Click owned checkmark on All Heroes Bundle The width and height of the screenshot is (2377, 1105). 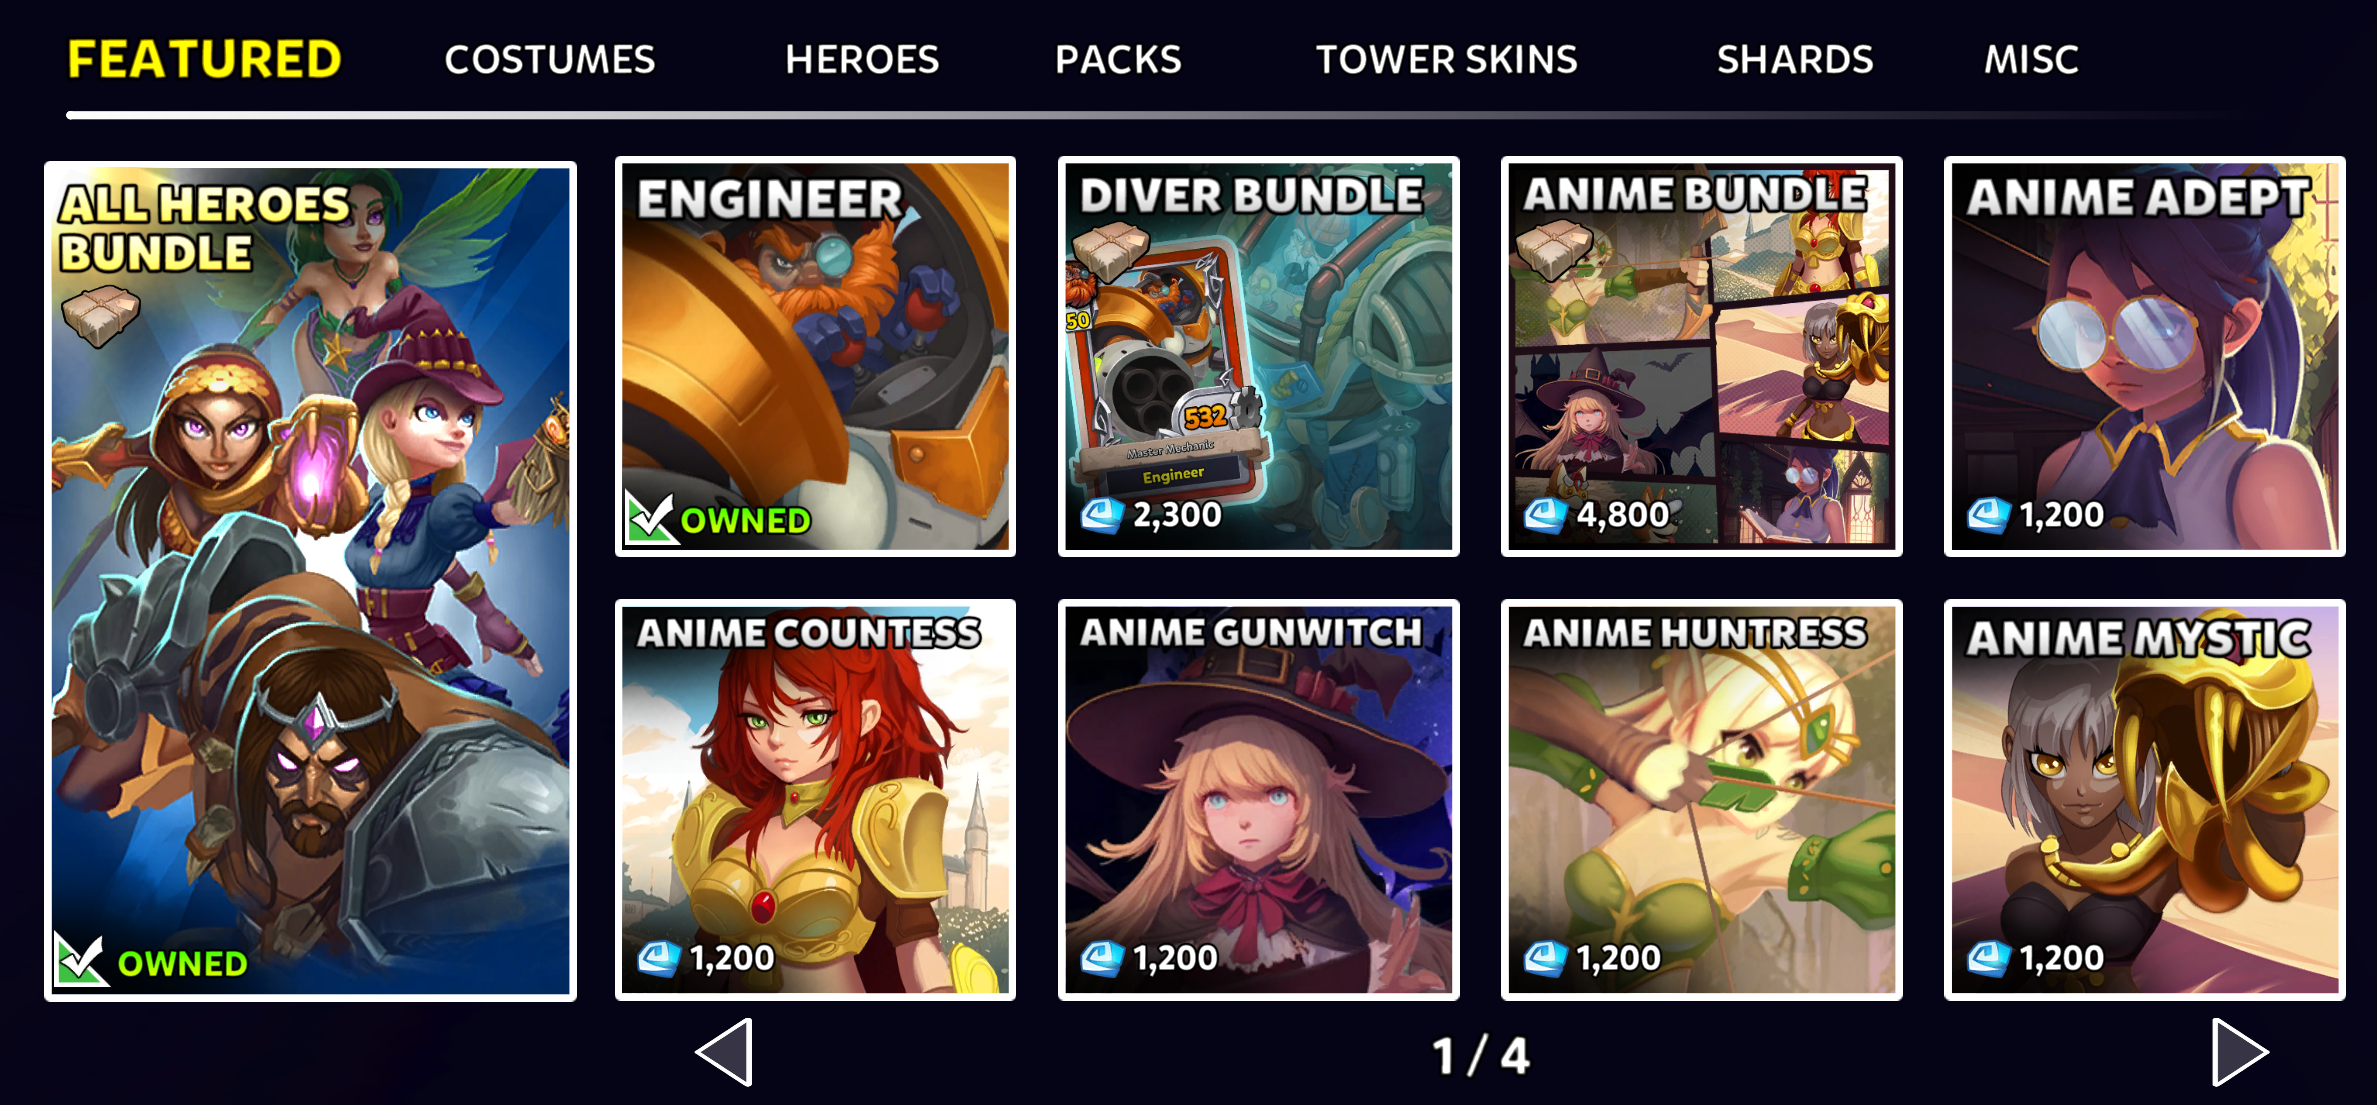80,960
